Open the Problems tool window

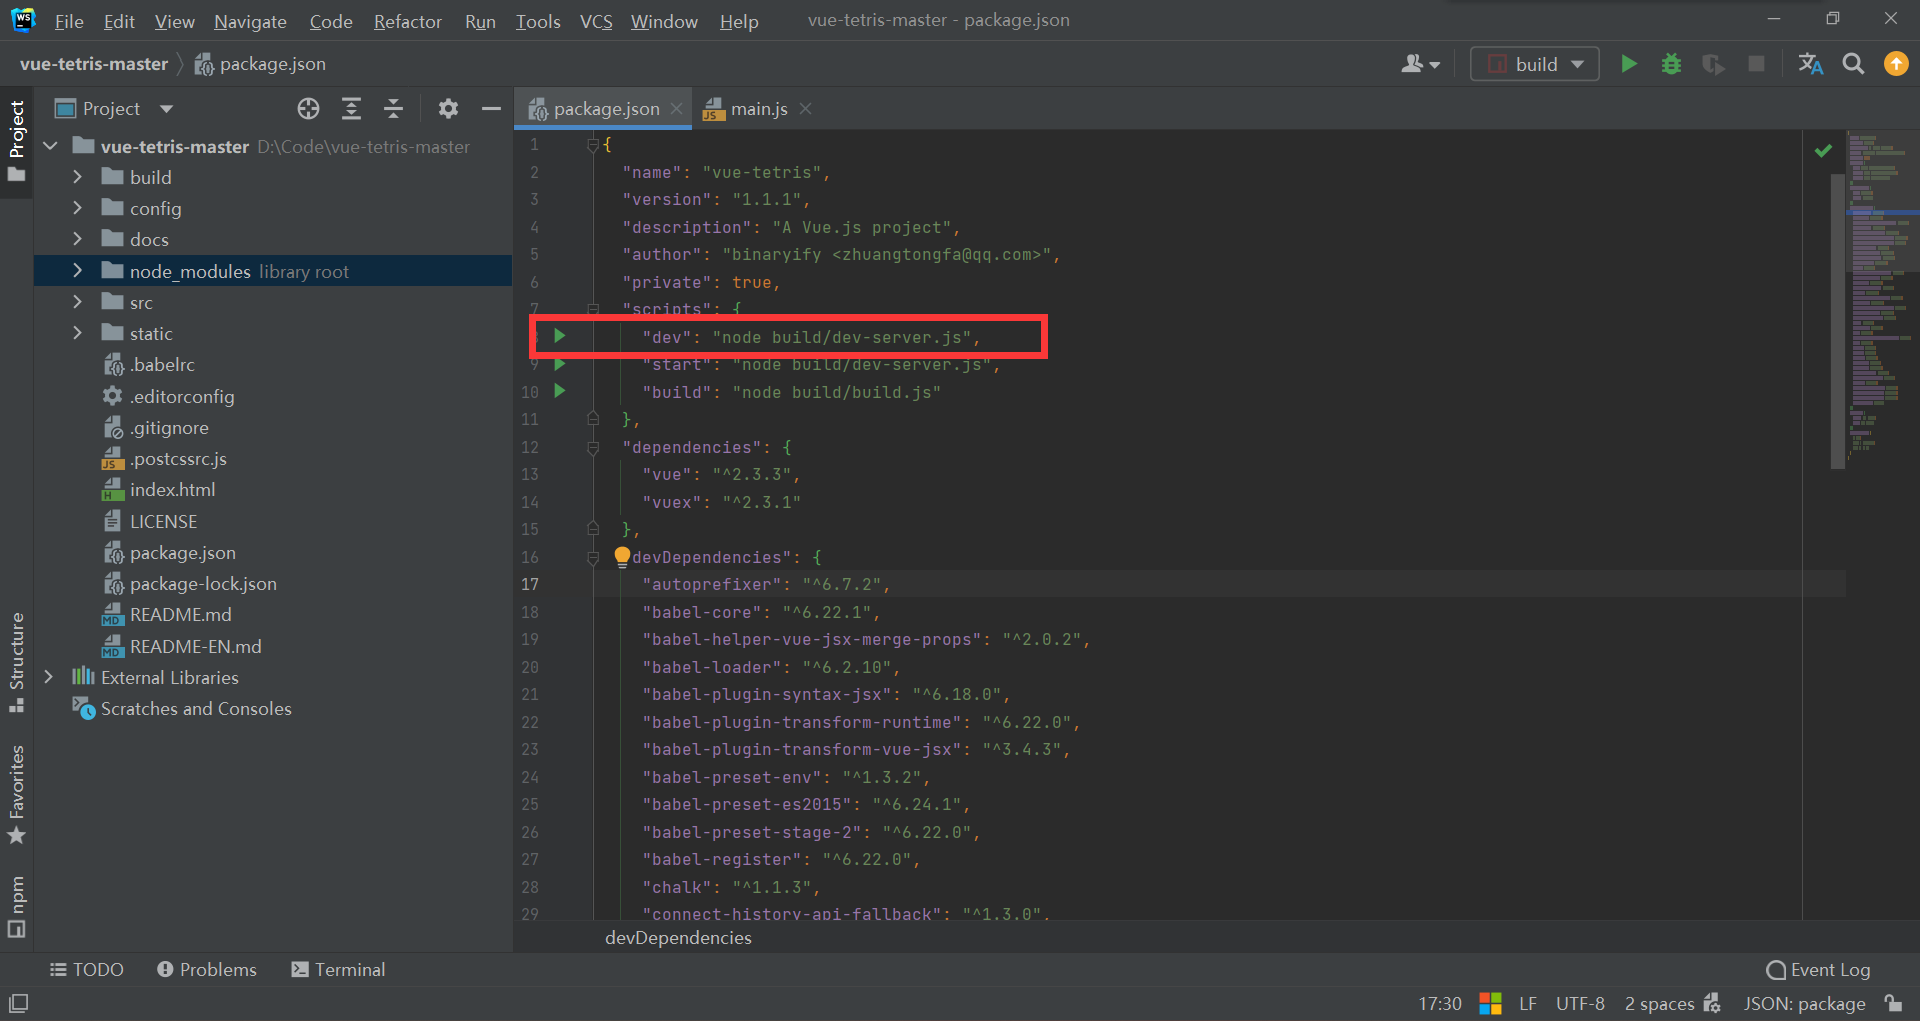point(207,969)
